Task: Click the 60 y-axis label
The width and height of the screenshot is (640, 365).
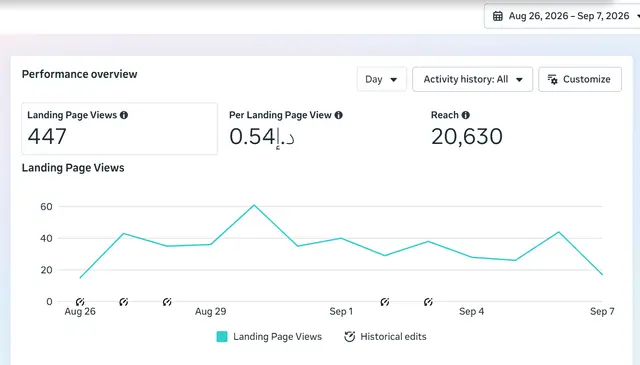Action: point(47,207)
